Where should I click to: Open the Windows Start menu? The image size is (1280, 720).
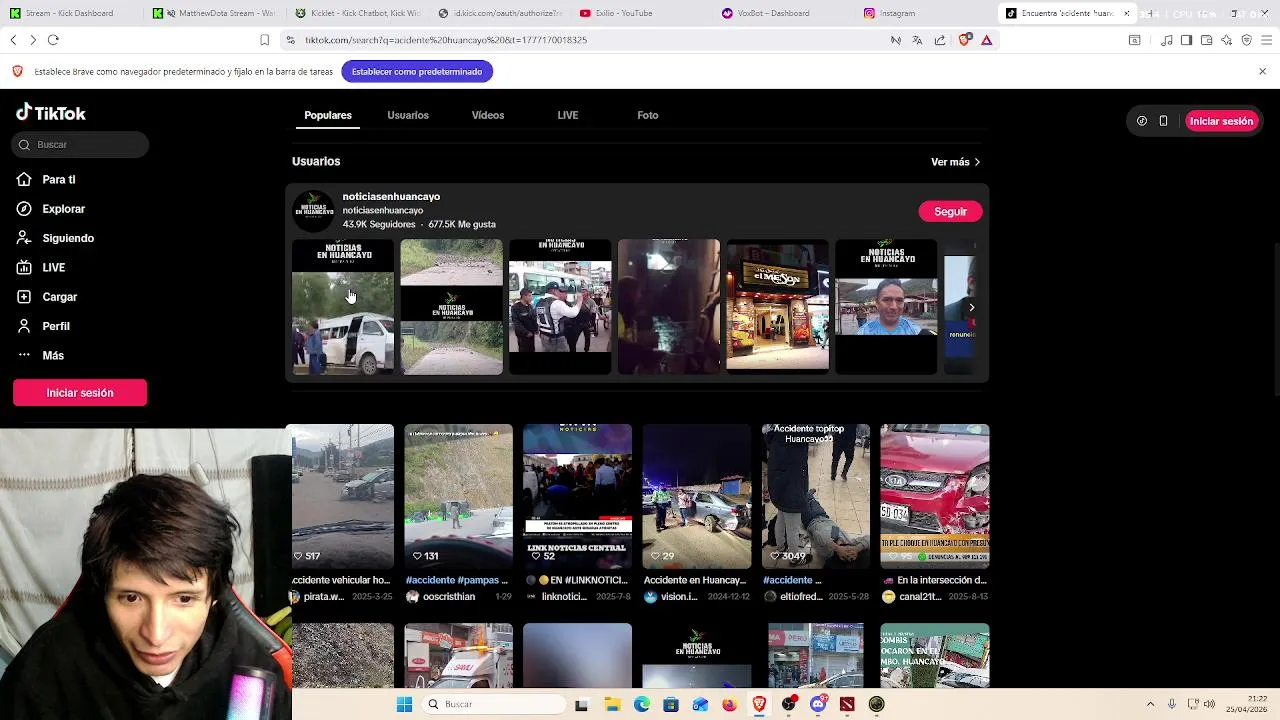click(404, 704)
